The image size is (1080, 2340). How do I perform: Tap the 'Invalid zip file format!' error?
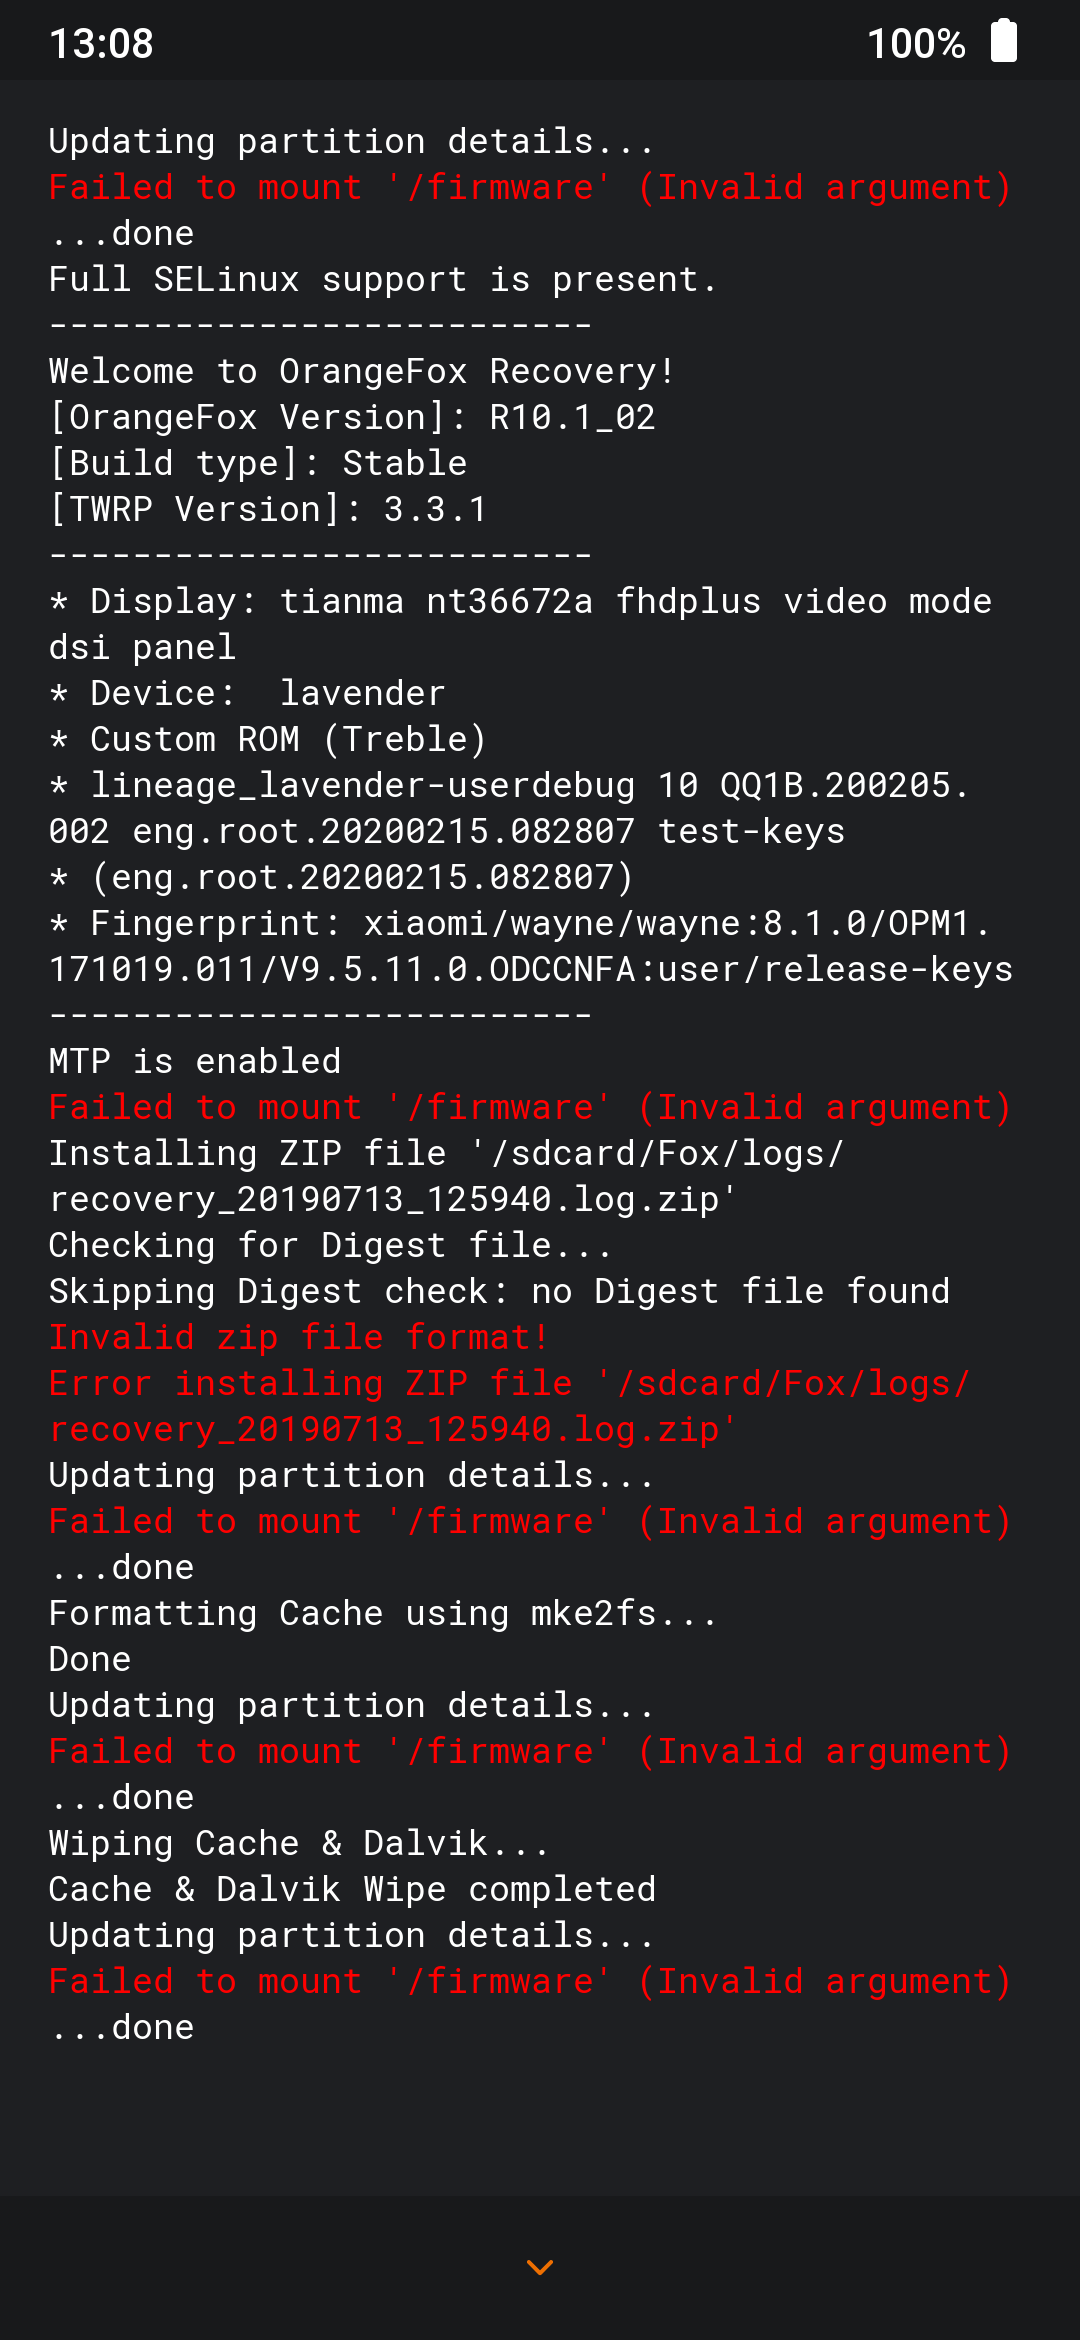[x=300, y=1337]
